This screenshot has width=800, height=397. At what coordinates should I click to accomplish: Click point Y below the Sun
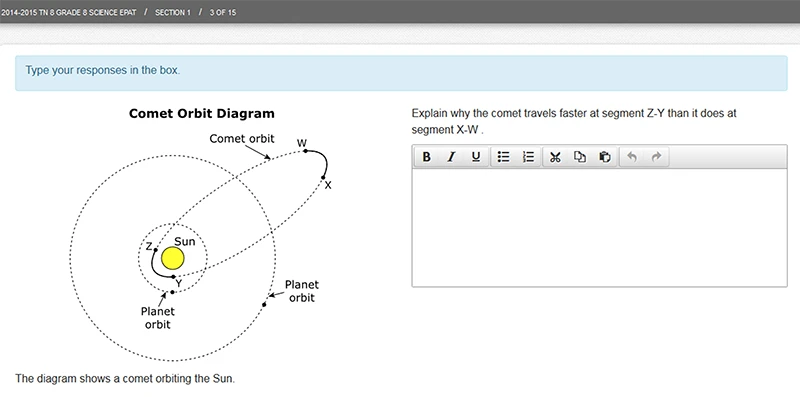coord(173,277)
